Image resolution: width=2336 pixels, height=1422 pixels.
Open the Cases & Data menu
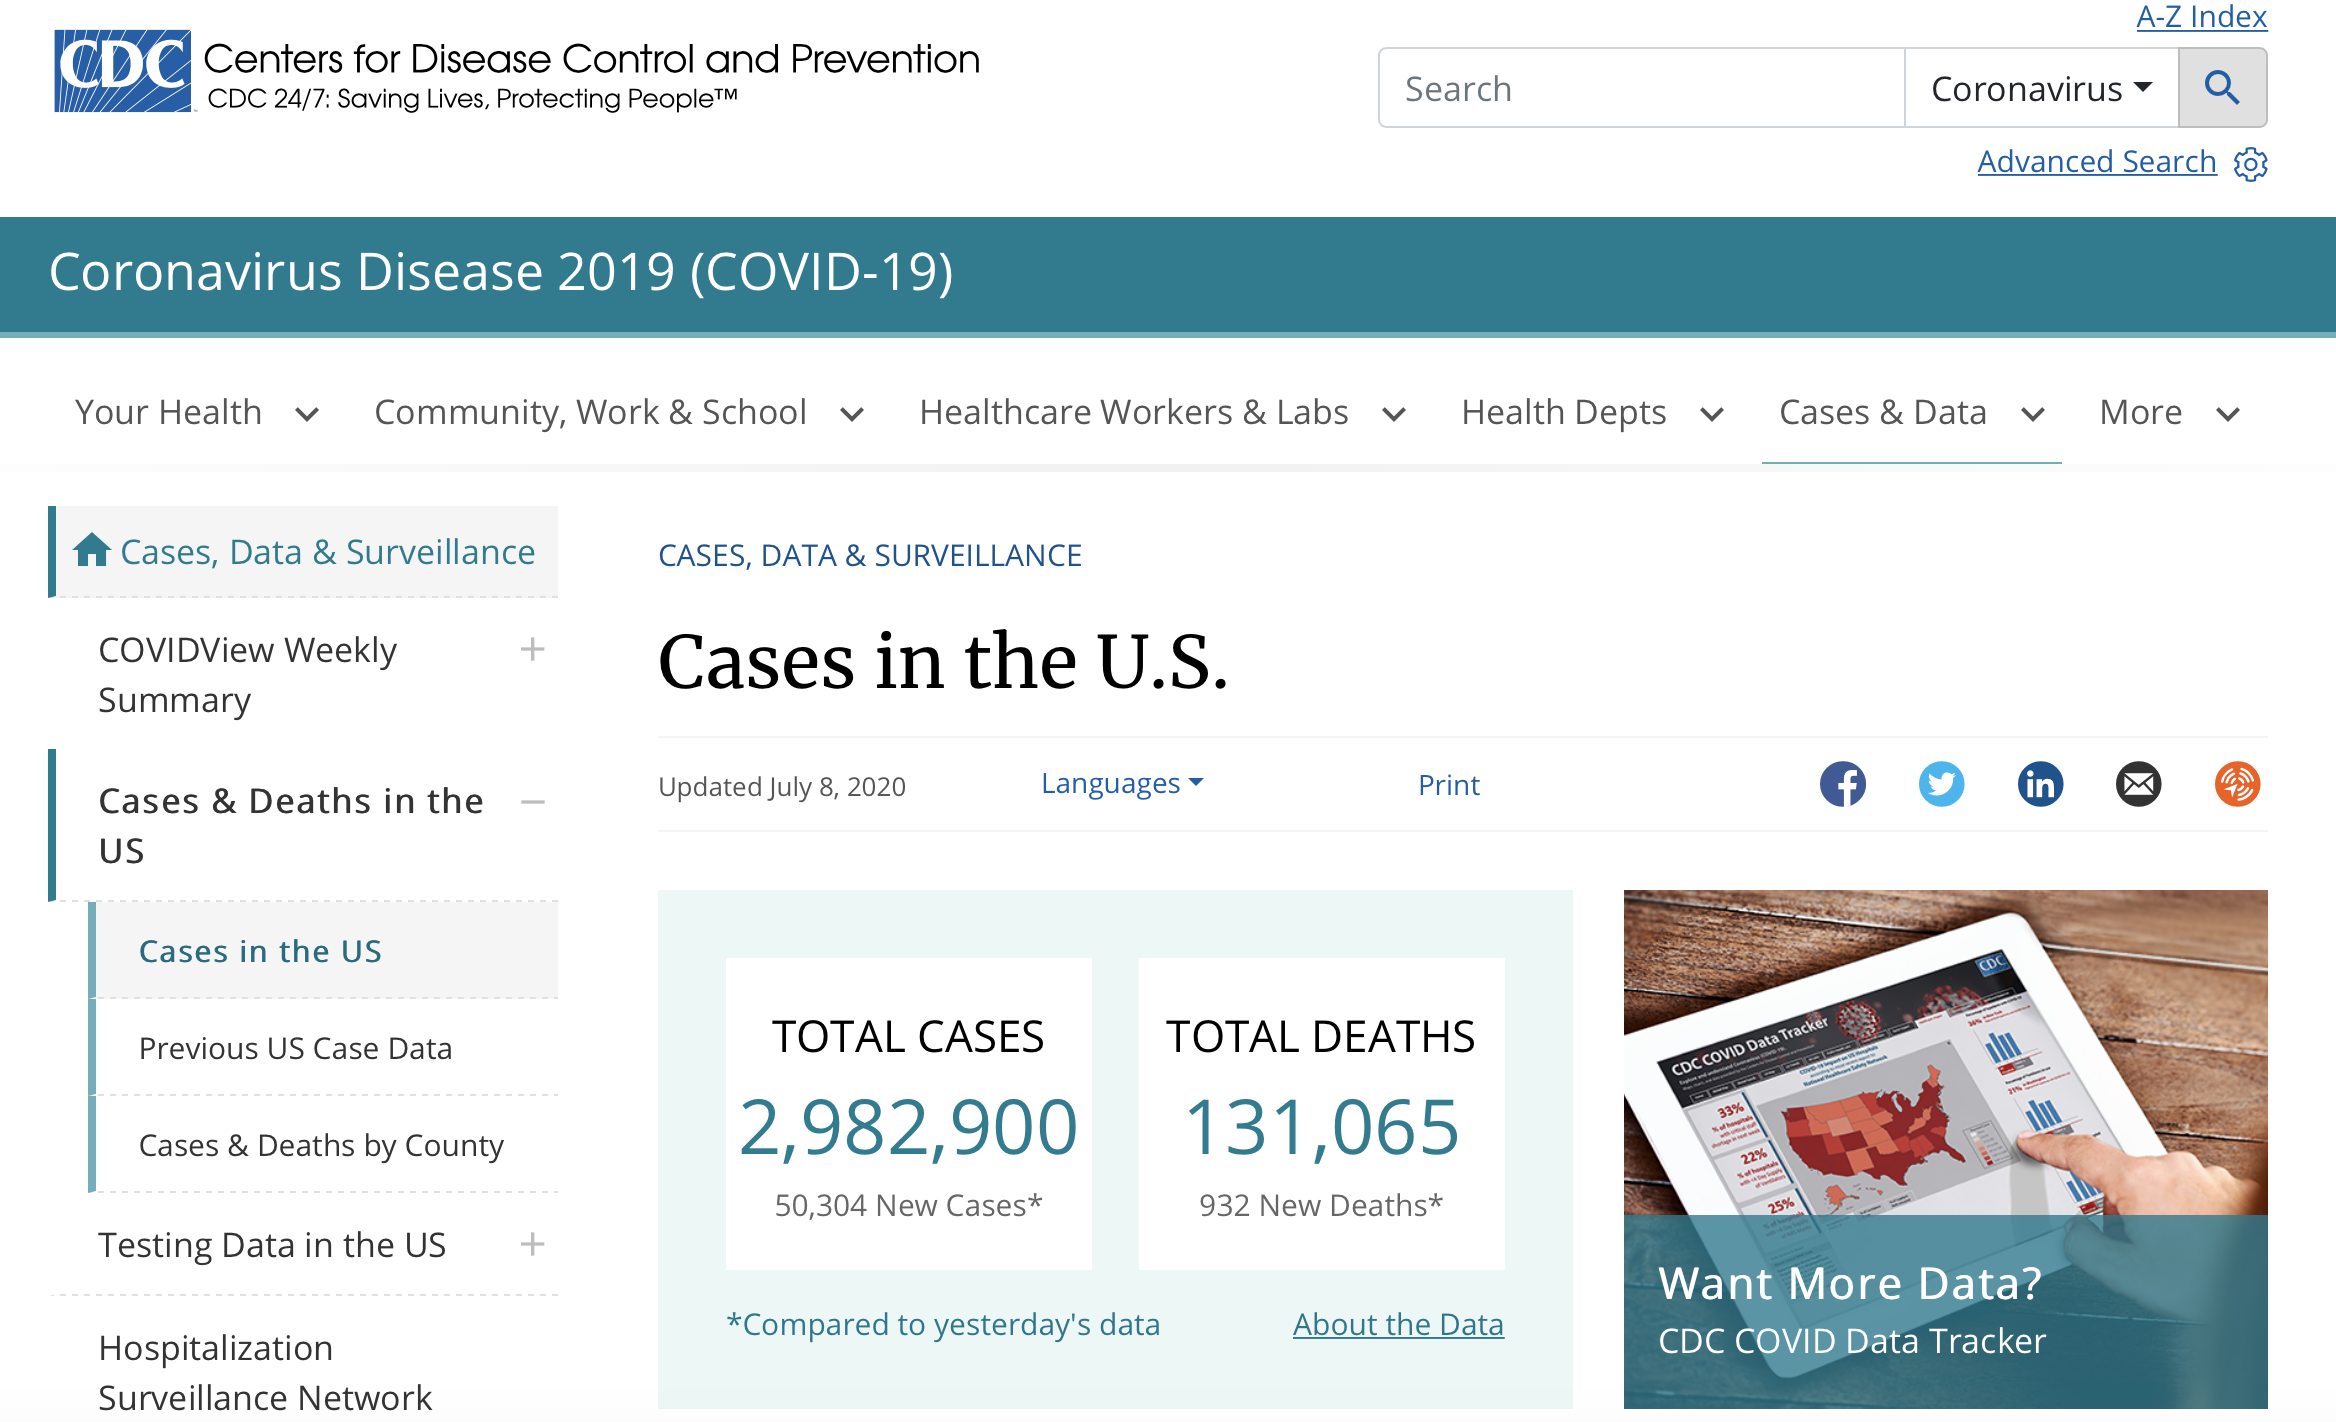coord(1911,412)
